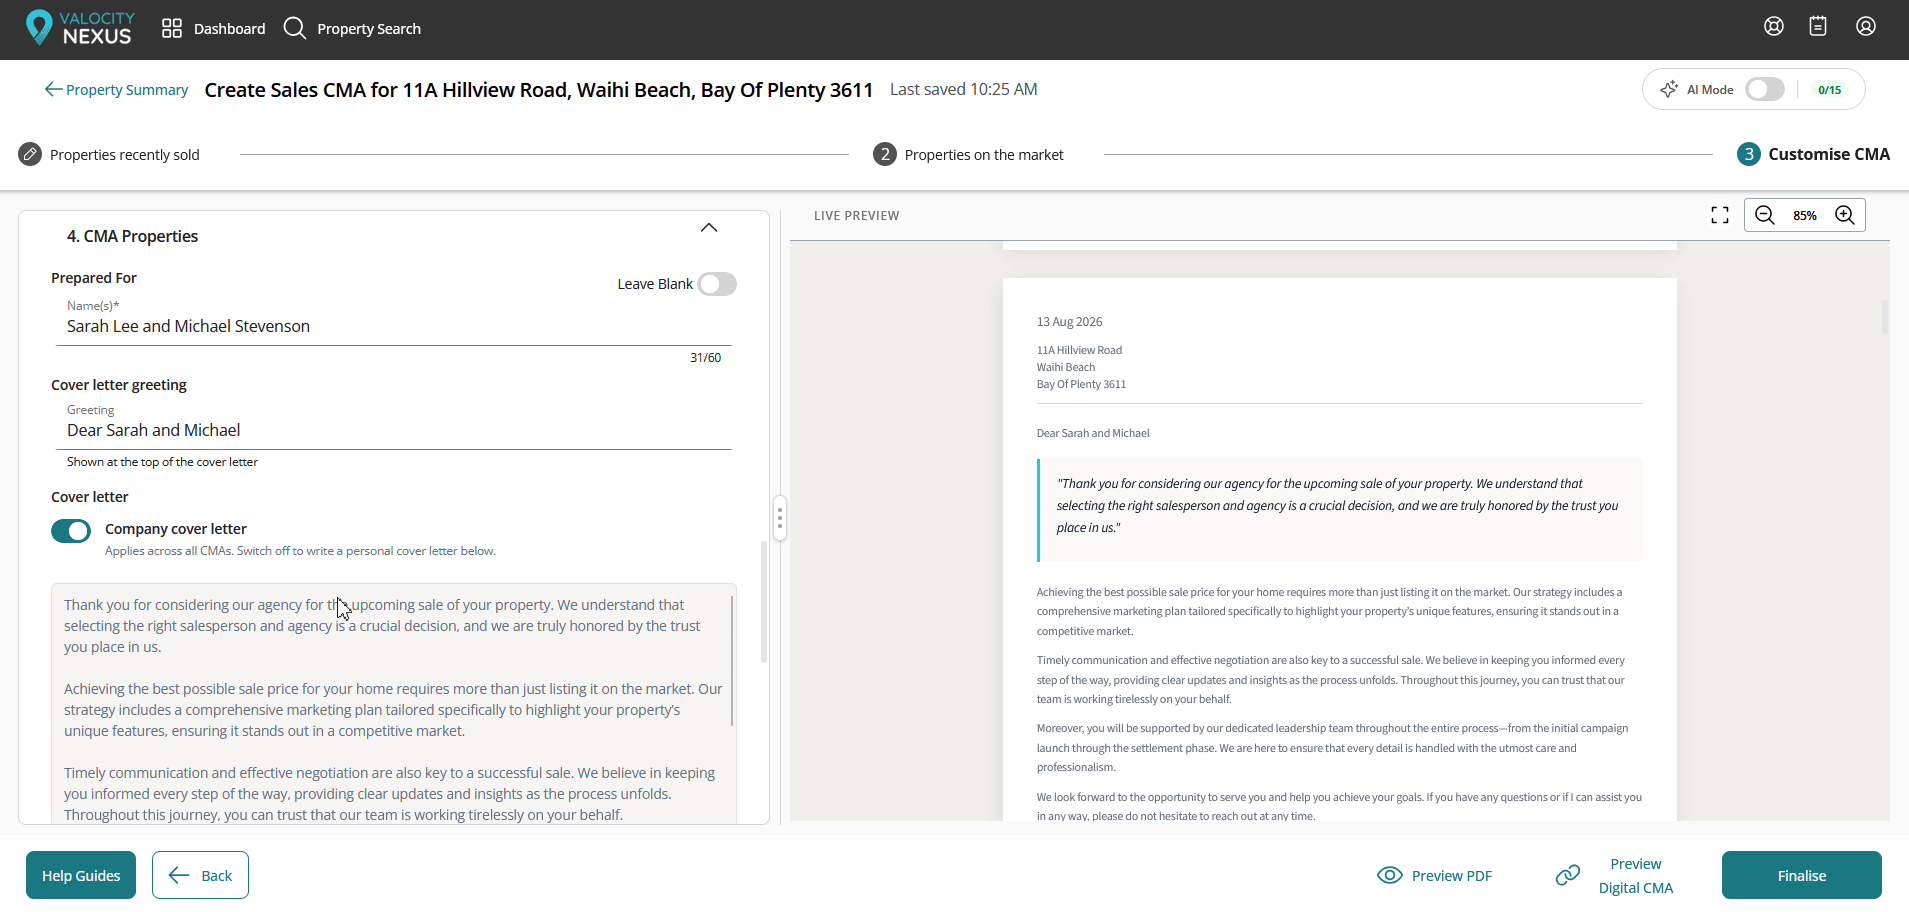The width and height of the screenshot is (1909, 912).
Task: Toggle AI Mode switch
Action: 1765,89
